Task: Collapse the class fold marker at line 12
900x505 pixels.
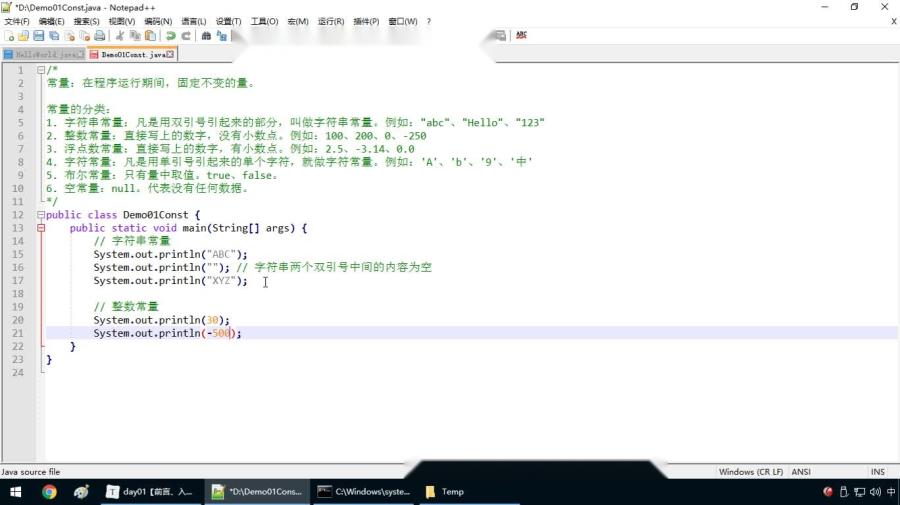Action: pyautogui.click(x=41, y=215)
